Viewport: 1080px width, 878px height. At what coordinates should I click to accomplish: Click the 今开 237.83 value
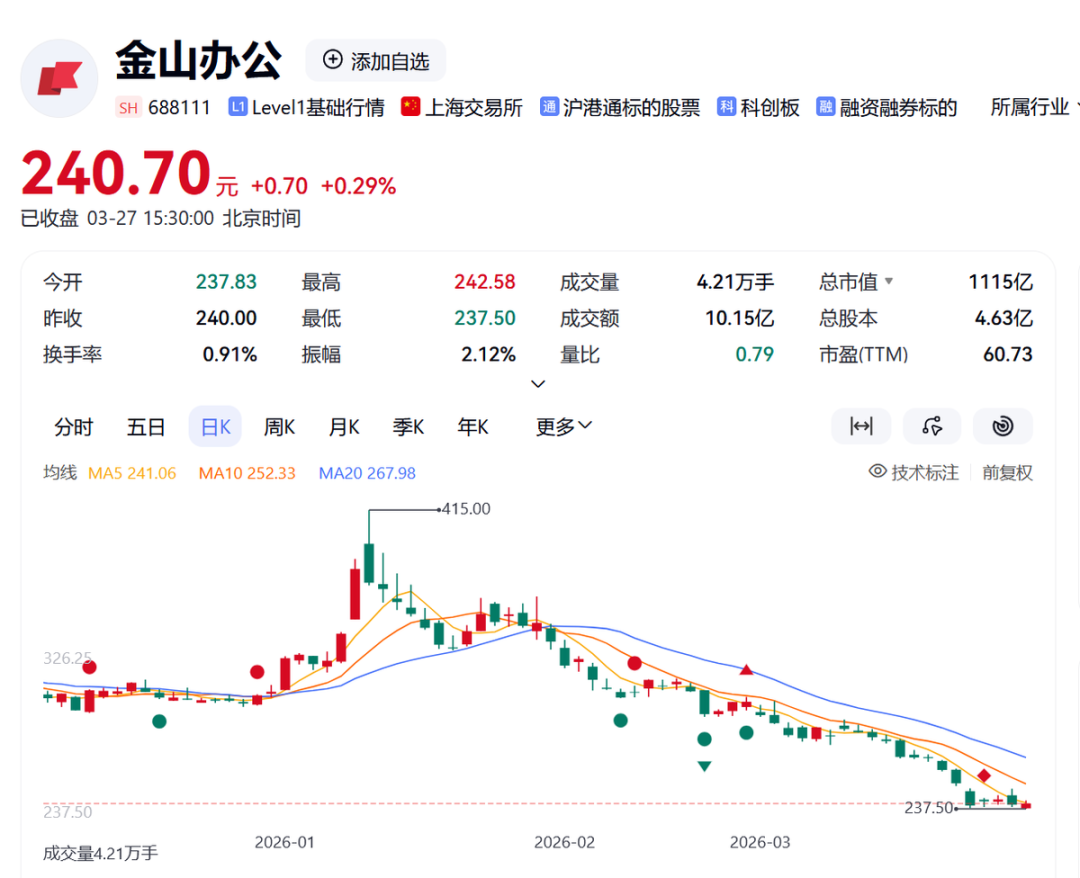click(226, 282)
